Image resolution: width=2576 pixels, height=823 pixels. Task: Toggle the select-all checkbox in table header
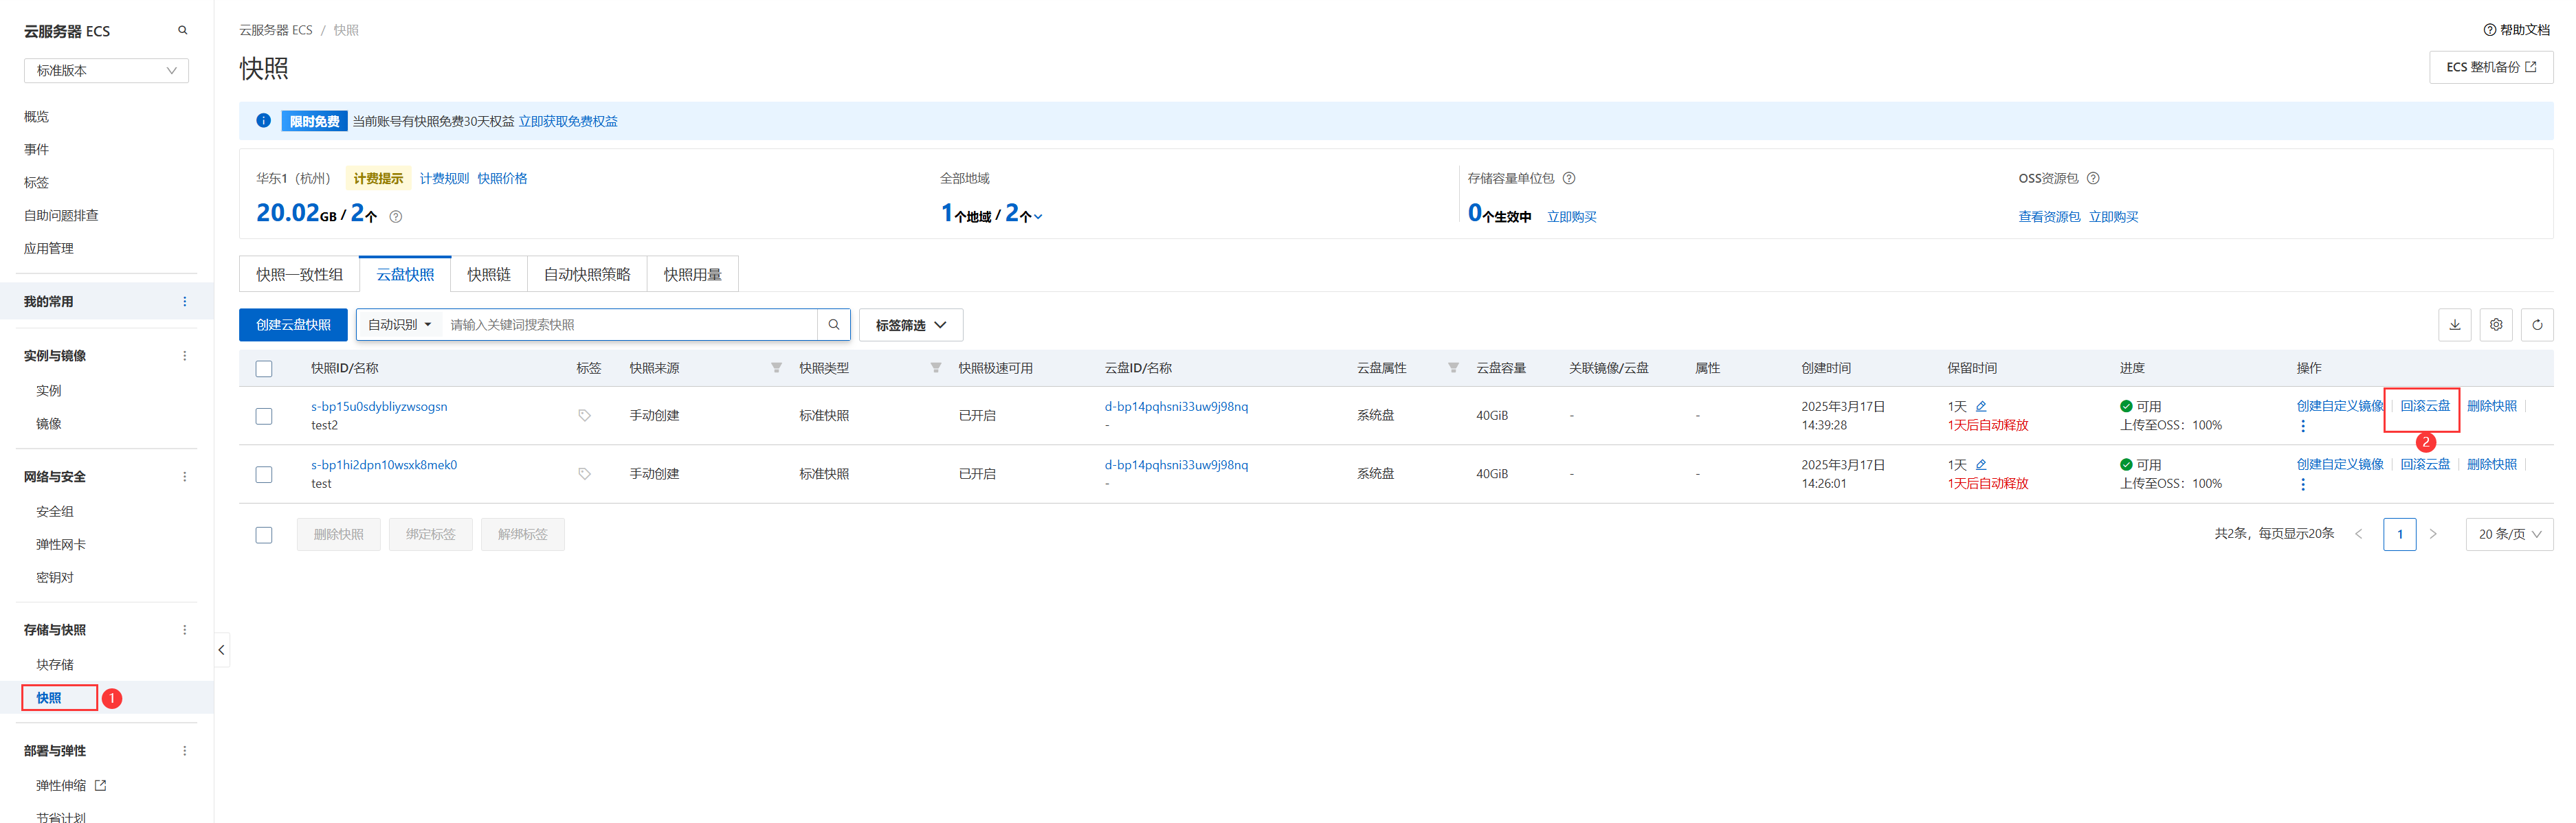click(264, 369)
